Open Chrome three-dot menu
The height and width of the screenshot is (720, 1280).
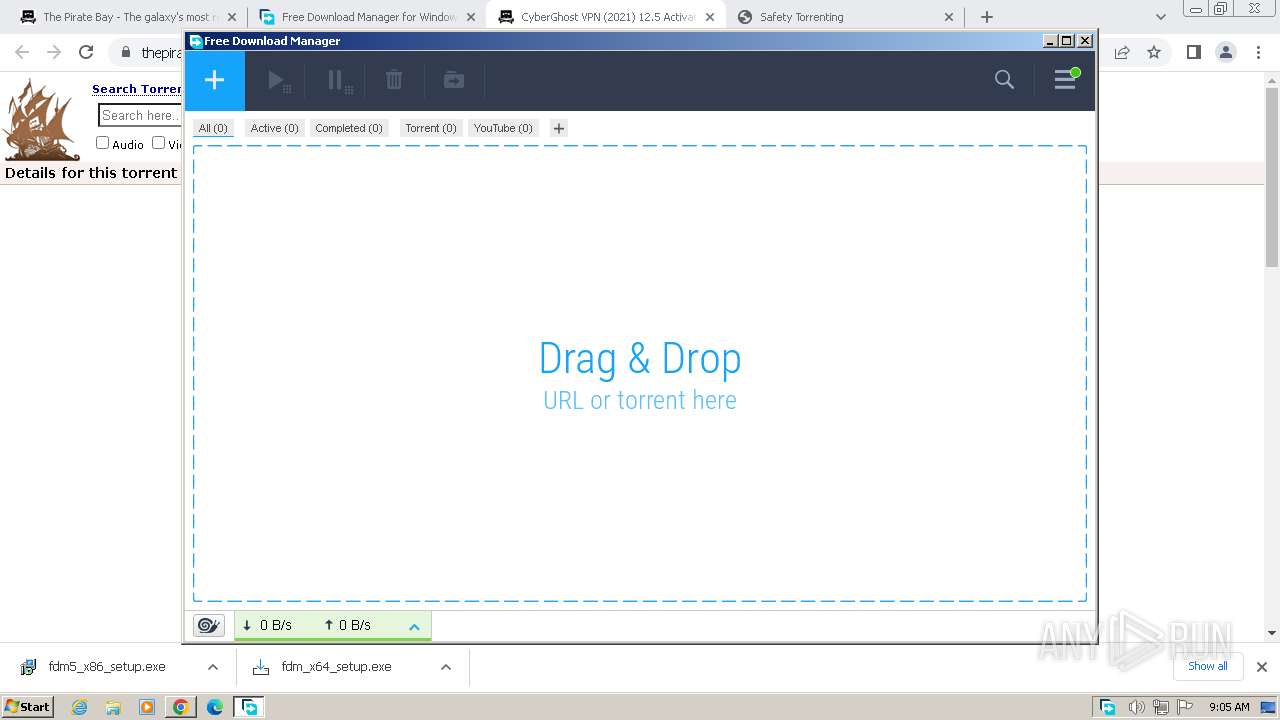(x=1259, y=52)
